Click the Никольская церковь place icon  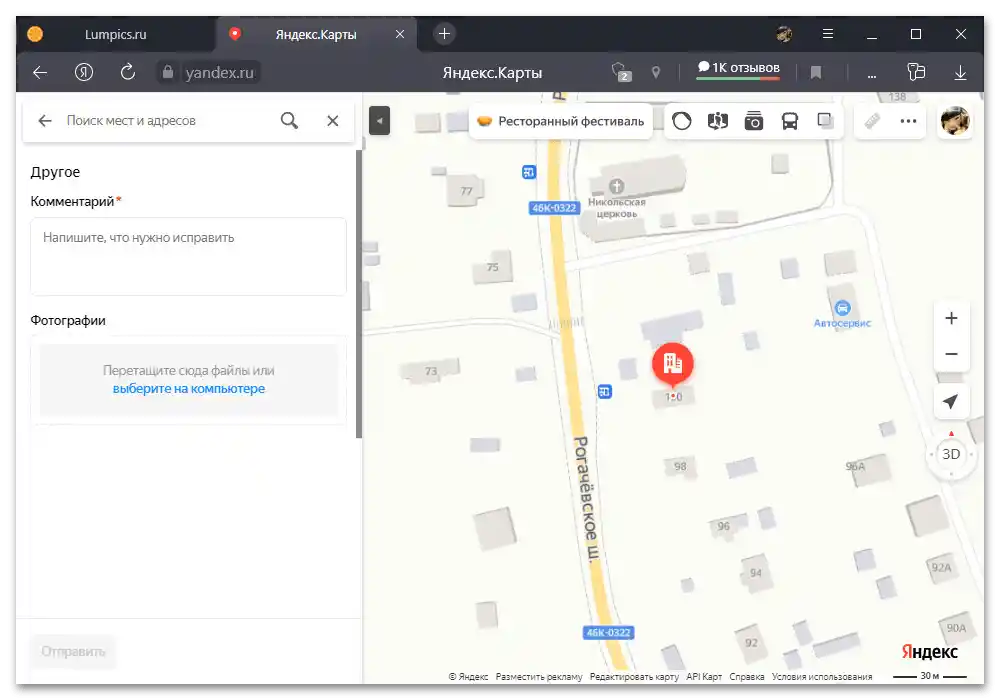click(x=616, y=186)
